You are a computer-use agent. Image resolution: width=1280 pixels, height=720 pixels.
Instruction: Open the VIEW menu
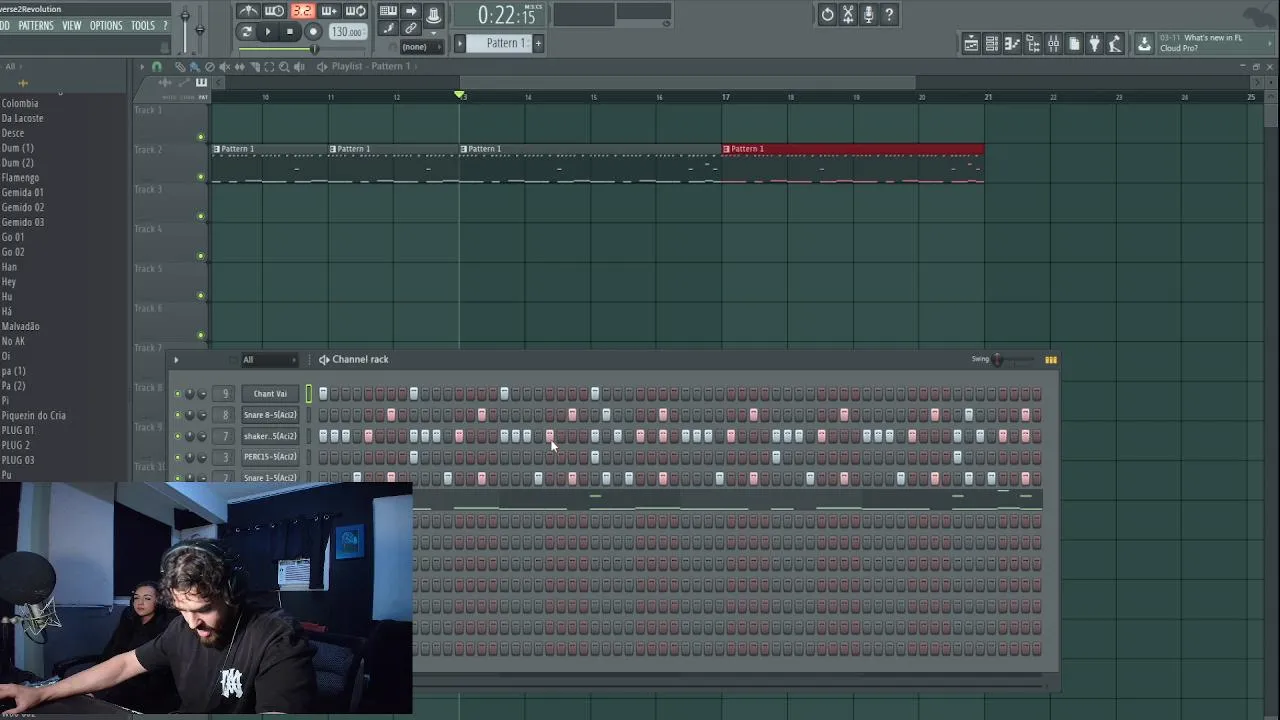tap(72, 25)
